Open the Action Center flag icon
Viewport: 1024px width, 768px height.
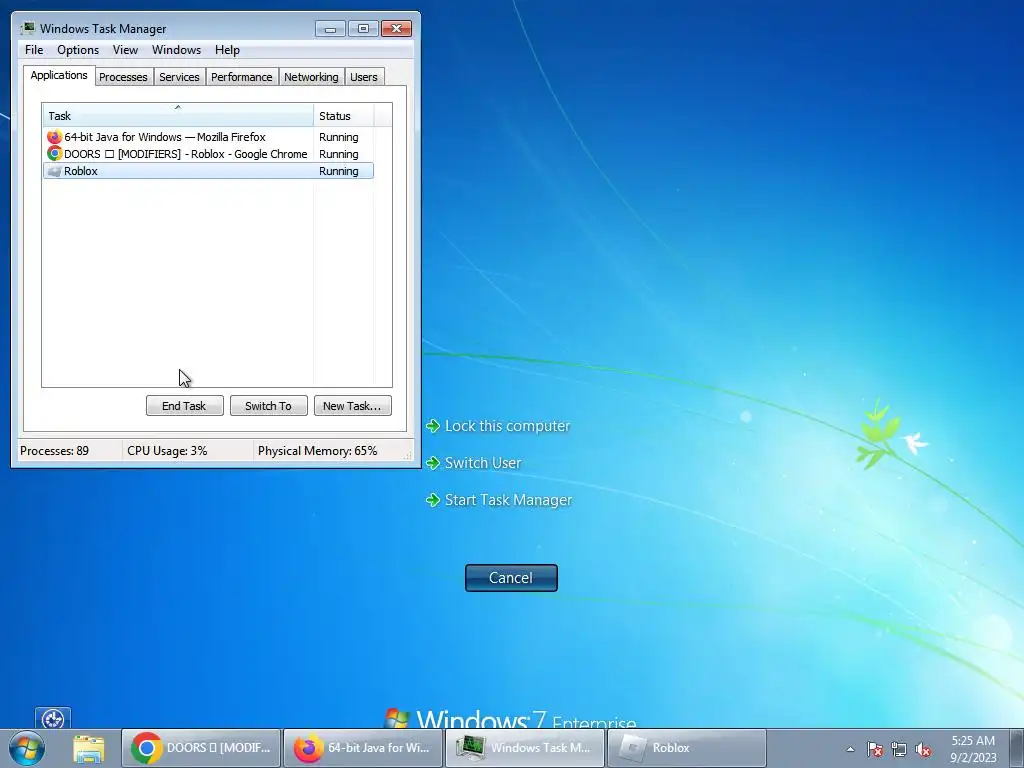875,750
